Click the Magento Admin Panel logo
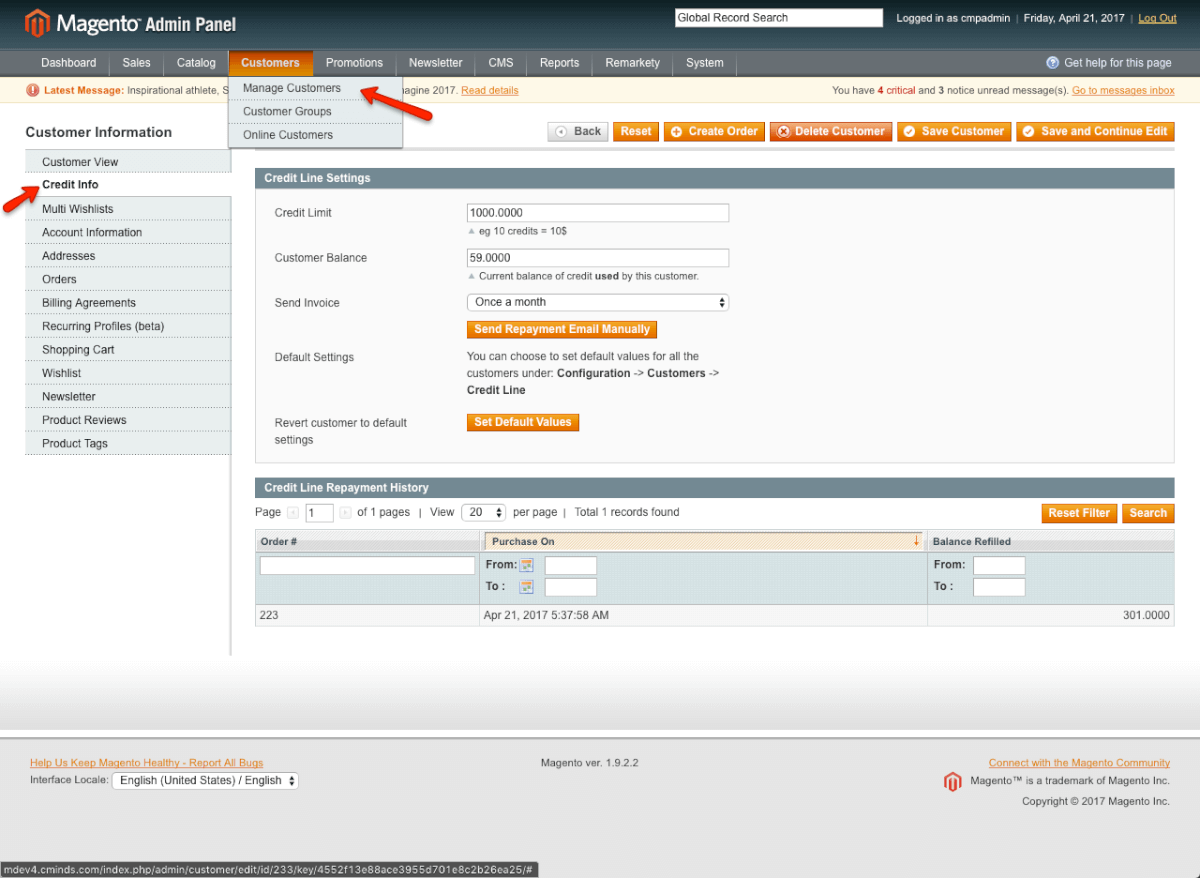1200x878 pixels. click(131, 22)
